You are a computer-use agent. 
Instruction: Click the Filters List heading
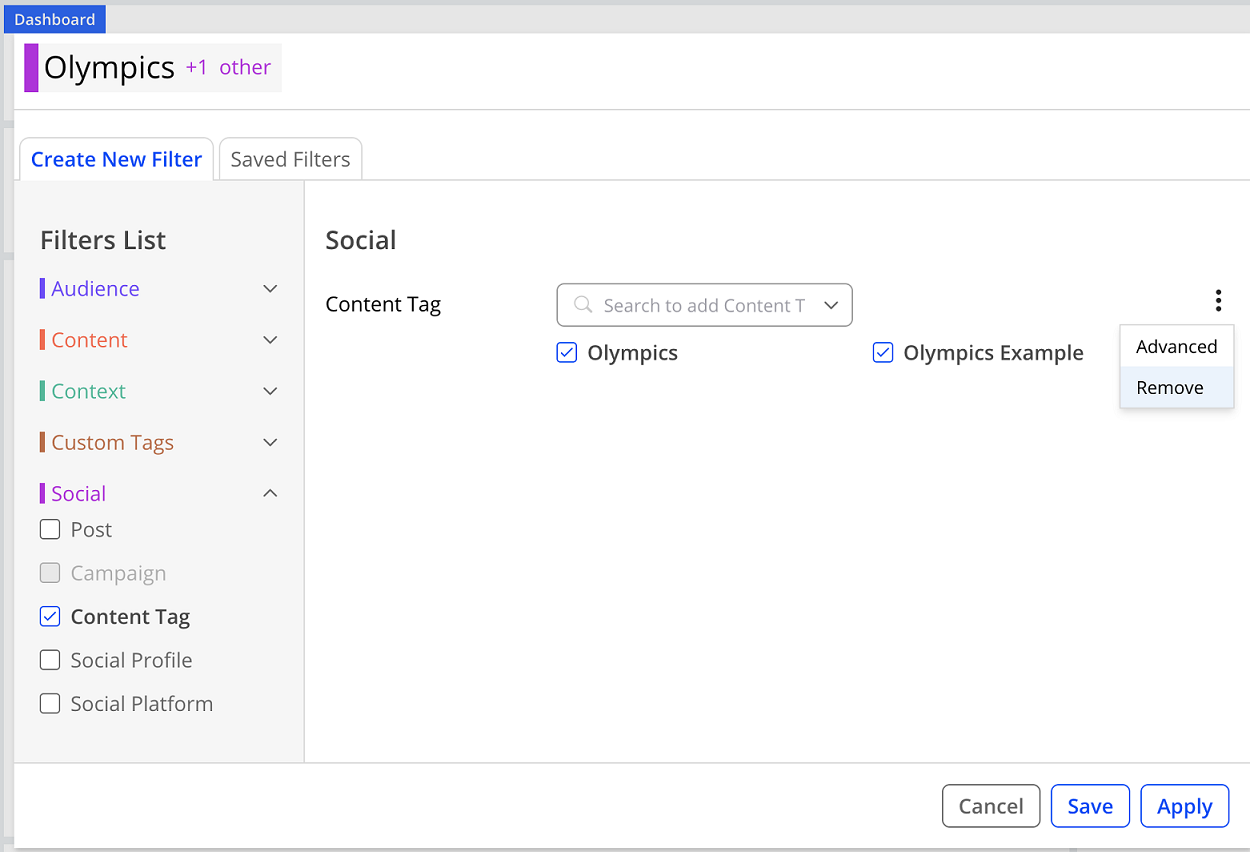103,240
